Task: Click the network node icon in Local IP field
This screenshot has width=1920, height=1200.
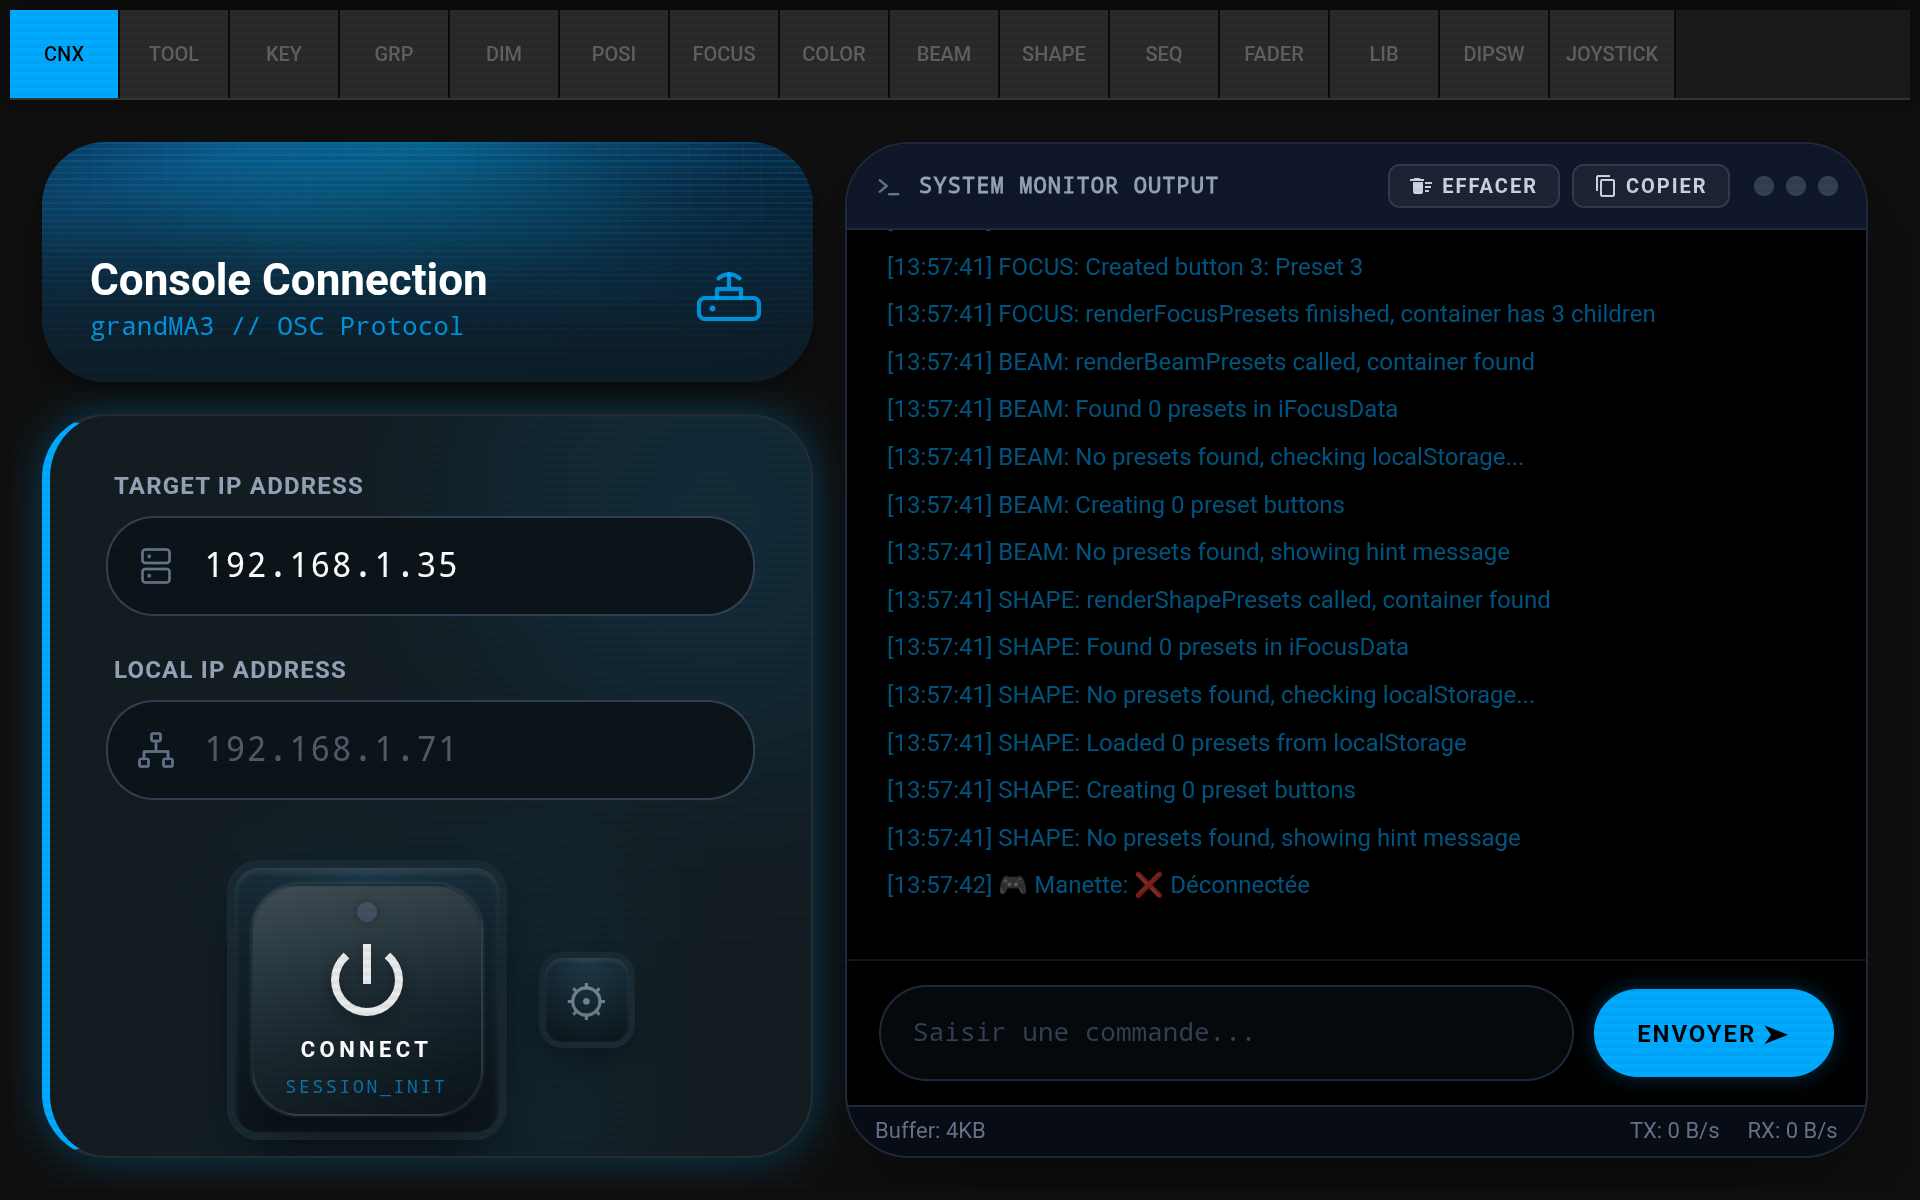Action: click(x=156, y=749)
